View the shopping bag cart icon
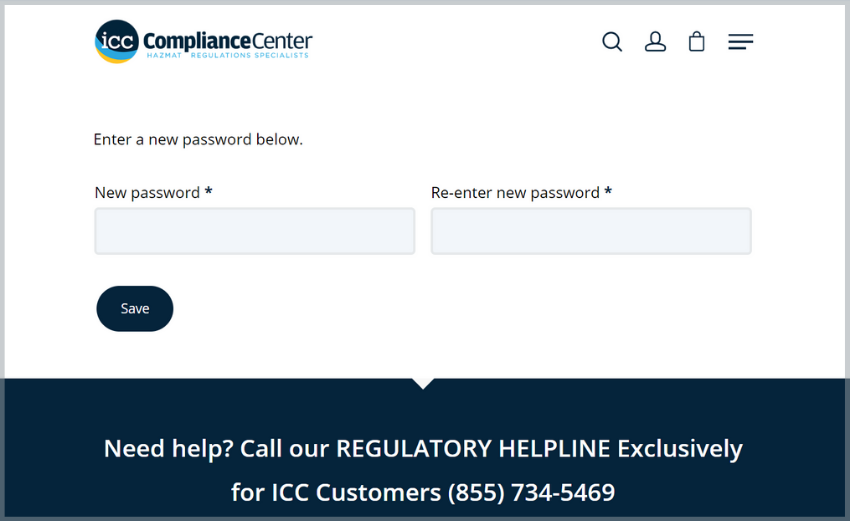850x521 pixels. 697,42
